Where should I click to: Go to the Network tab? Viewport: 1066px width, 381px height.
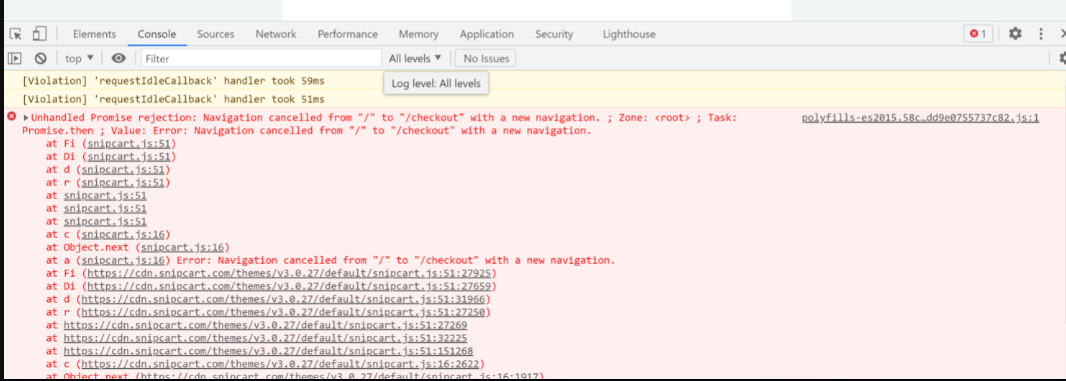[x=276, y=34]
